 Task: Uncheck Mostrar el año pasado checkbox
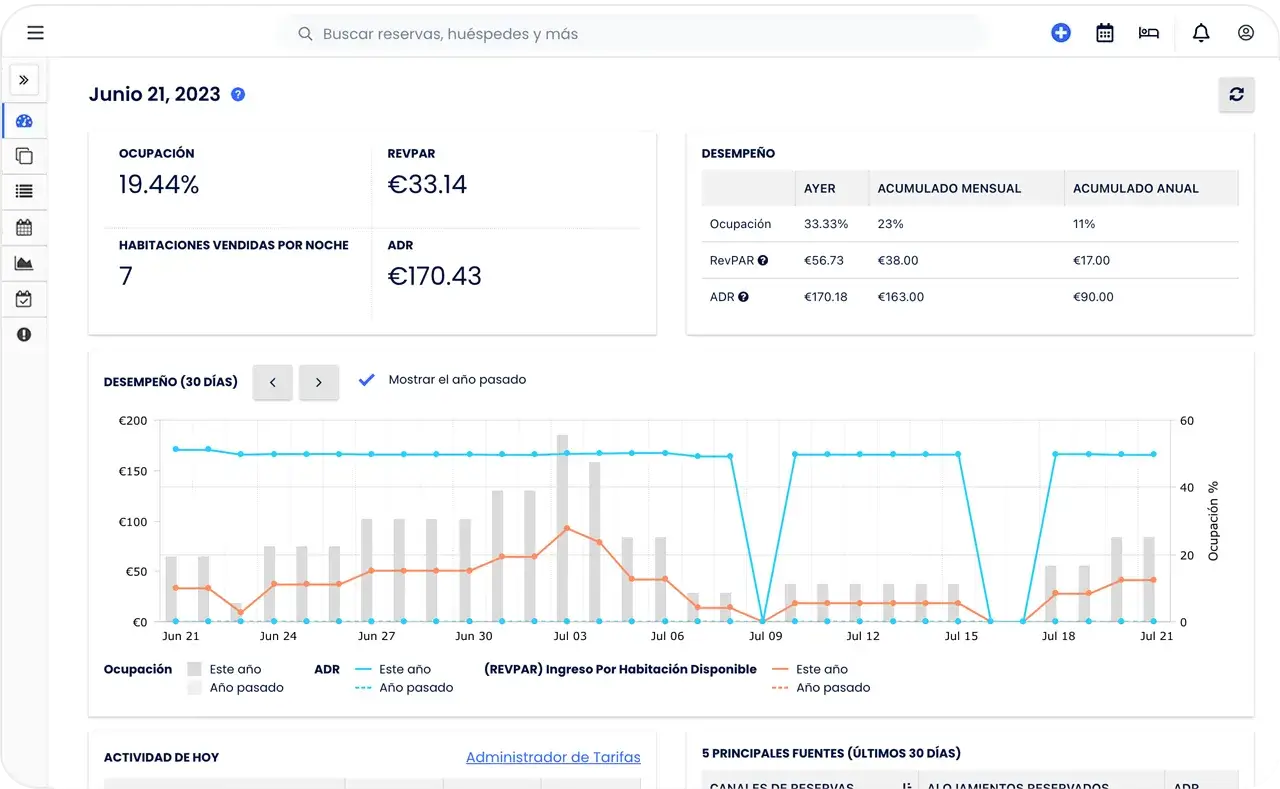(367, 380)
